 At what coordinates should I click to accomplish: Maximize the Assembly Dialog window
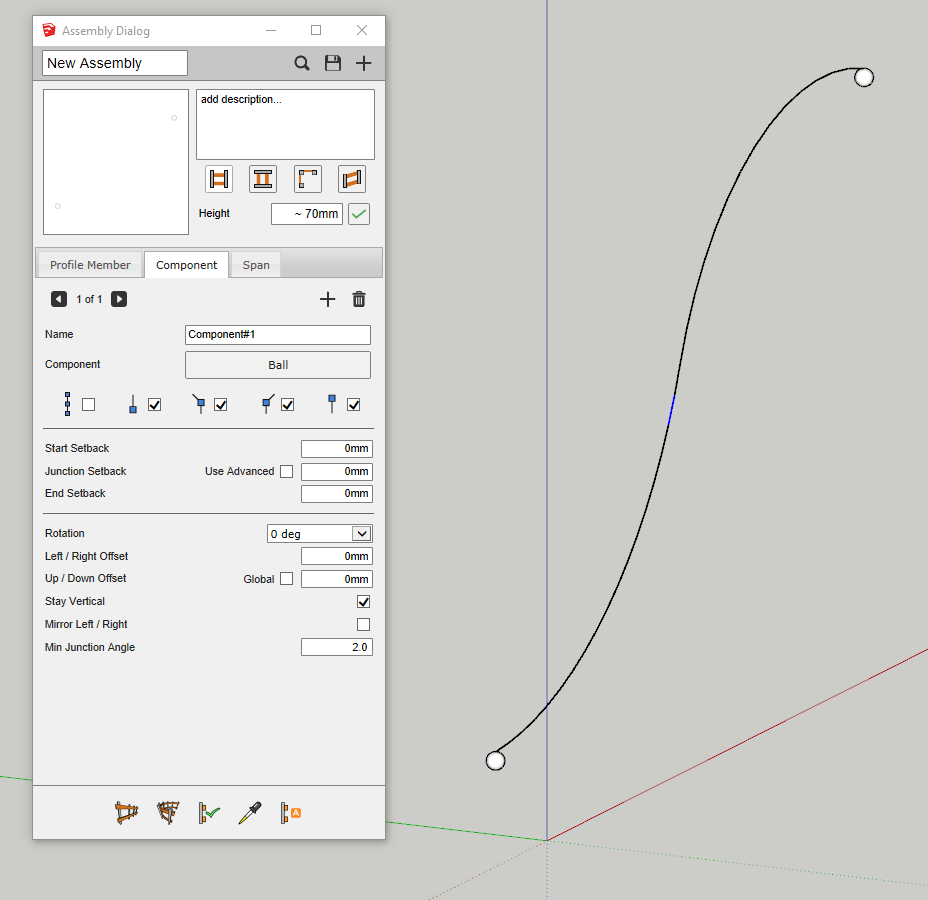click(316, 30)
